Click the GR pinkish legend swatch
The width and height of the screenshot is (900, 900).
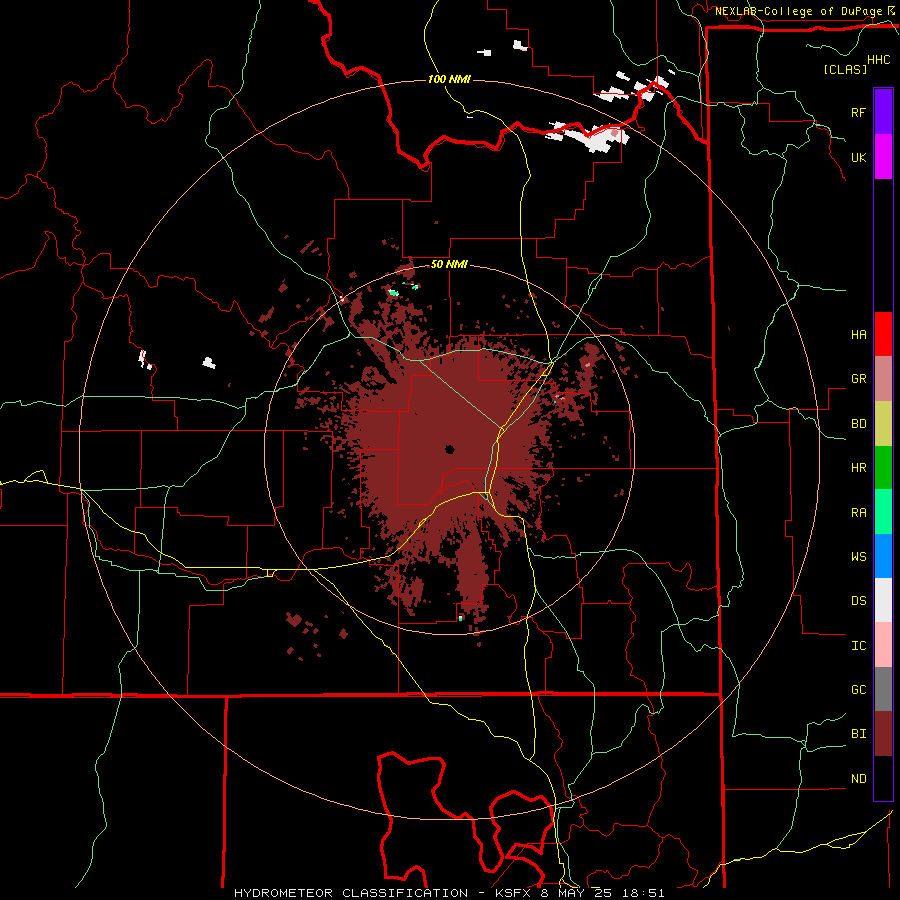[883, 379]
